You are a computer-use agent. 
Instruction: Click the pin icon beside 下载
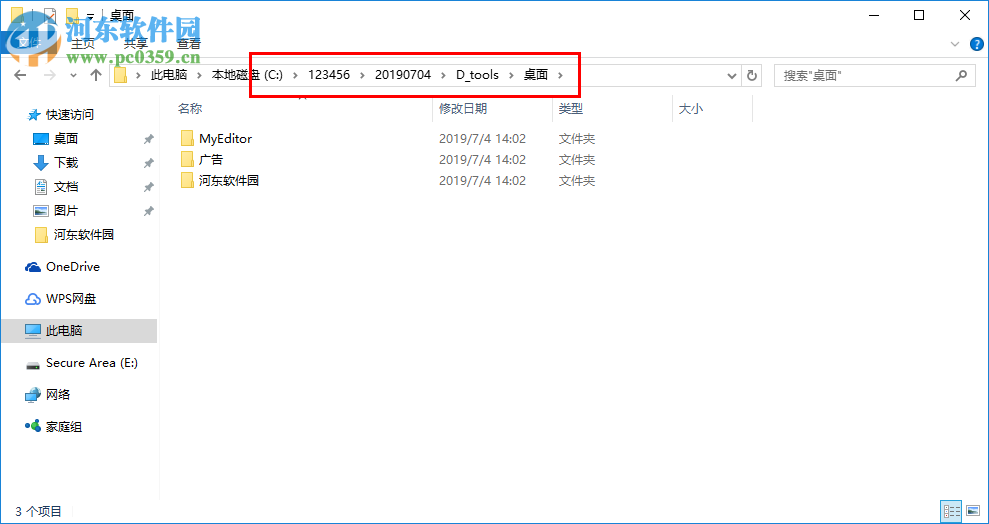coord(148,163)
